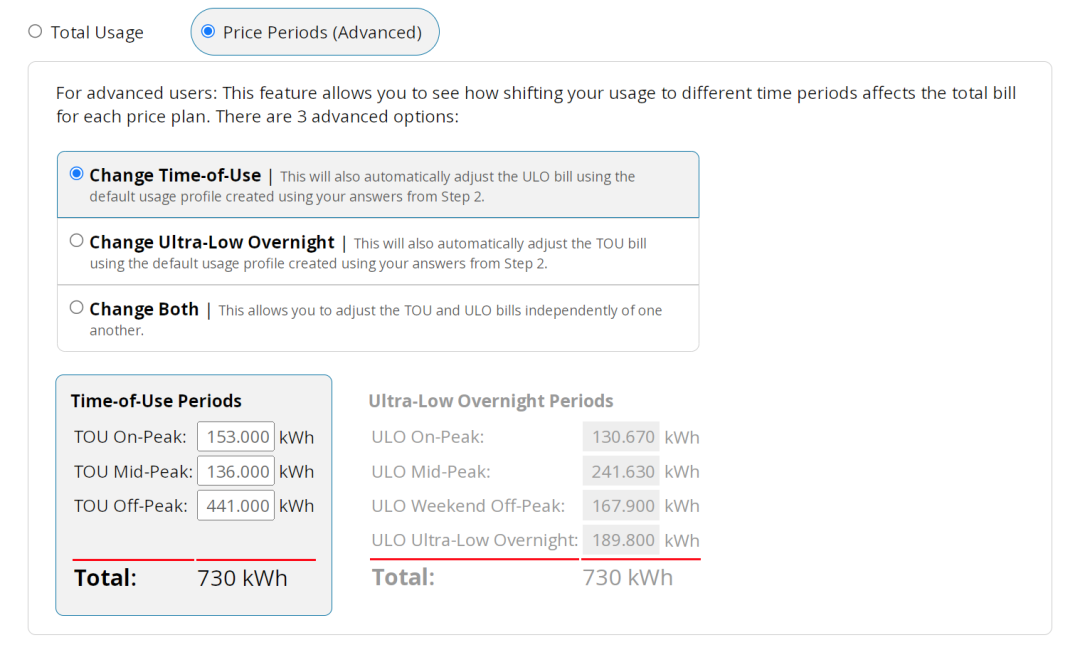
Task: Click the Ultra-Low Overnight Periods heading
Action: pyautogui.click(x=491, y=401)
